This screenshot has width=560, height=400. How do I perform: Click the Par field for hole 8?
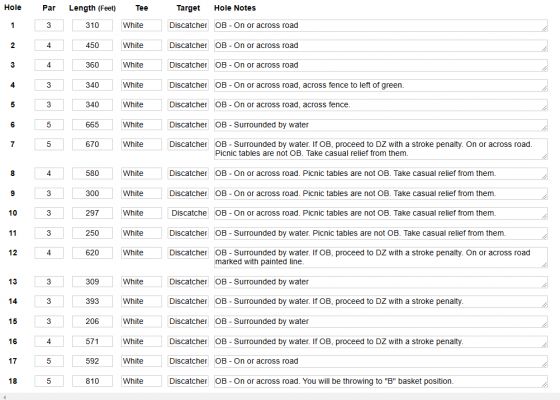[x=49, y=173]
